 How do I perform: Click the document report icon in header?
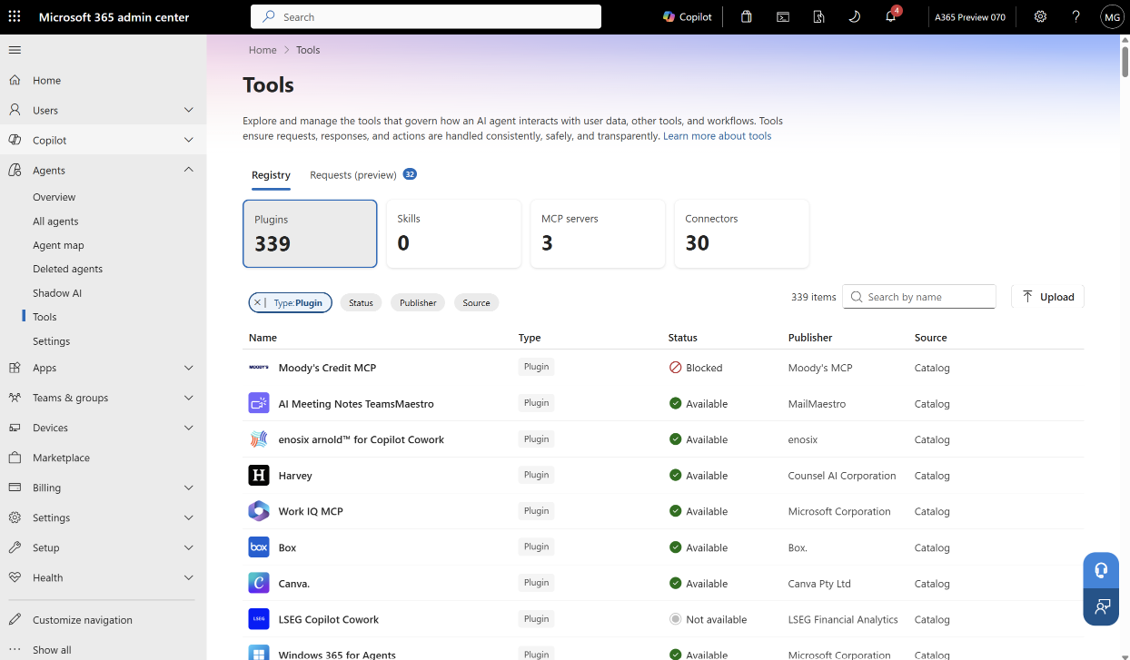point(819,17)
